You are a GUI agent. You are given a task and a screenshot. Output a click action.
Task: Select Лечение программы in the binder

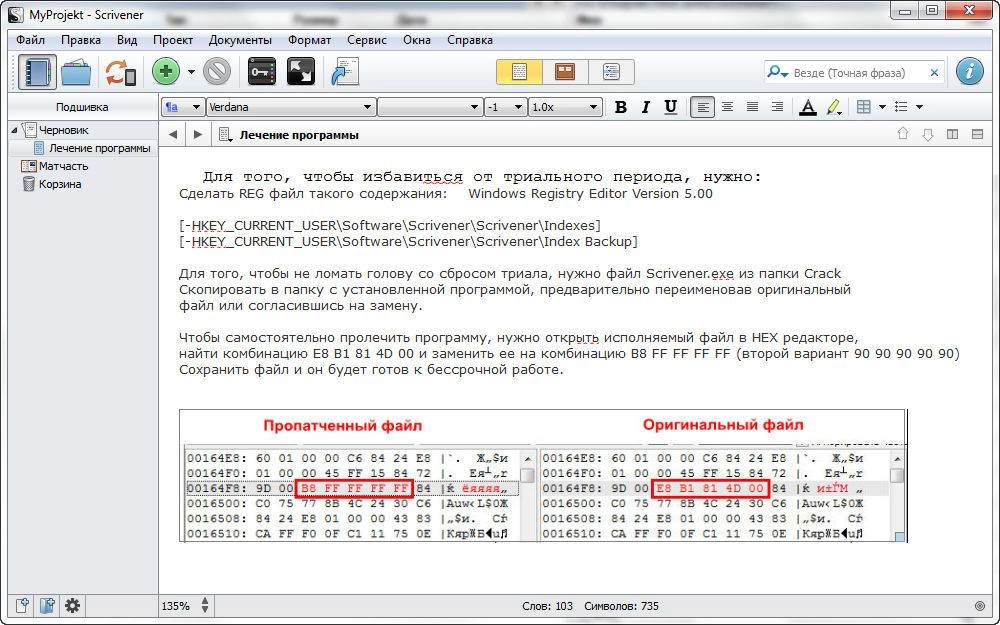[x=100, y=148]
